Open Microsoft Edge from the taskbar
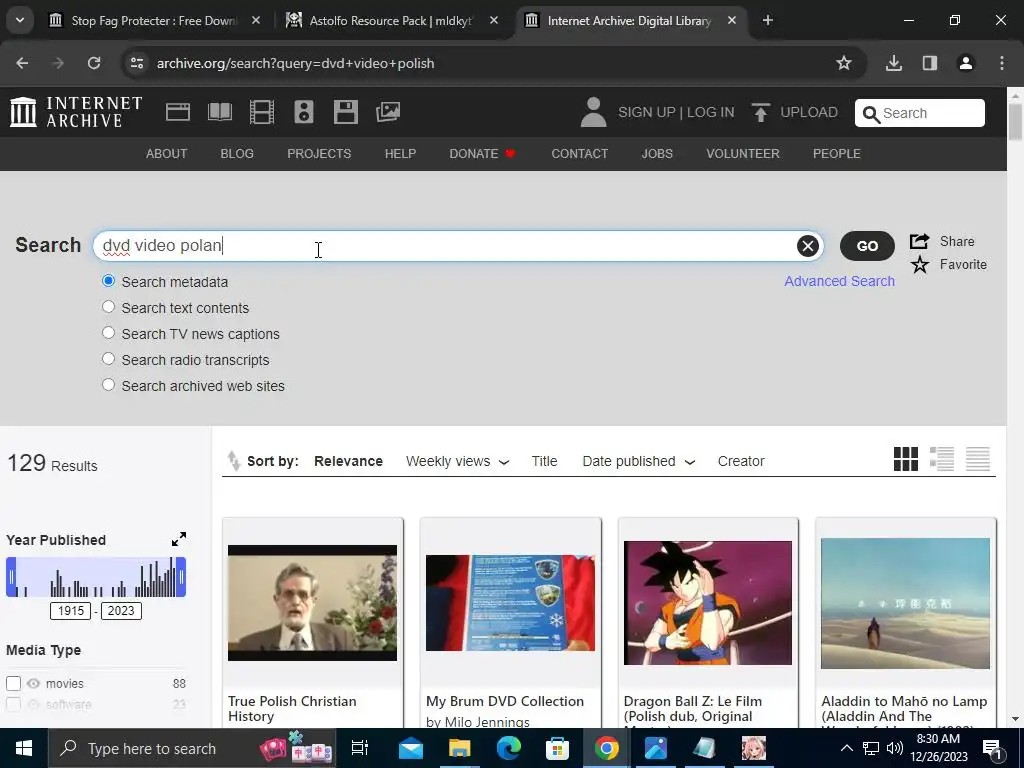This screenshot has width=1024, height=768. tap(508, 748)
